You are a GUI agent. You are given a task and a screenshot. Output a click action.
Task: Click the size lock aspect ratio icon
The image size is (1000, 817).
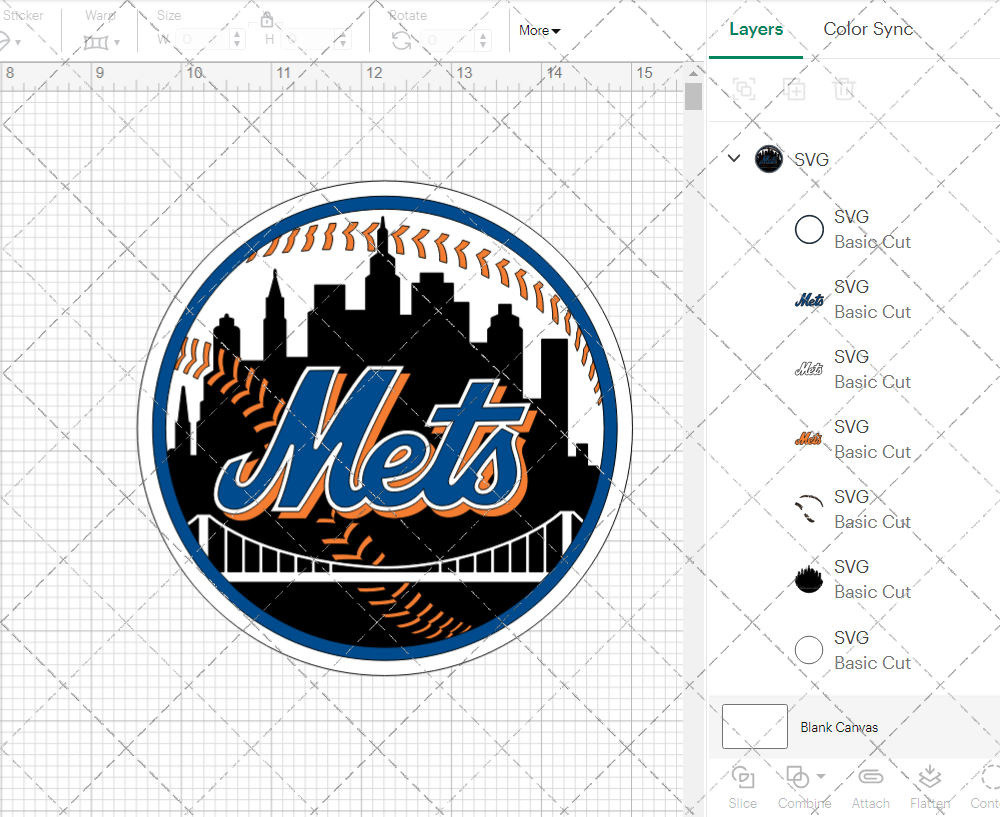267,20
